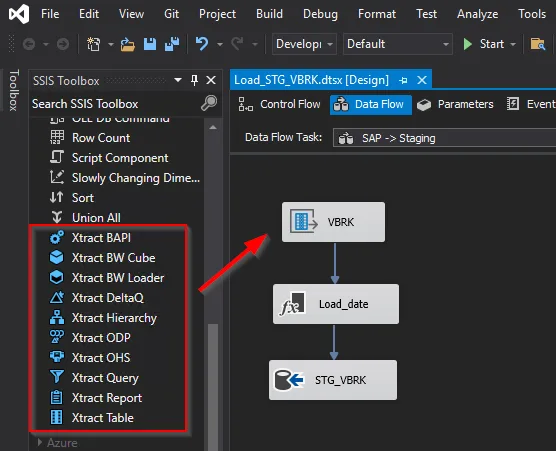Screen dimensions: 556x451
Task: Click the Open File folder icon
Action: coord(128,45)
